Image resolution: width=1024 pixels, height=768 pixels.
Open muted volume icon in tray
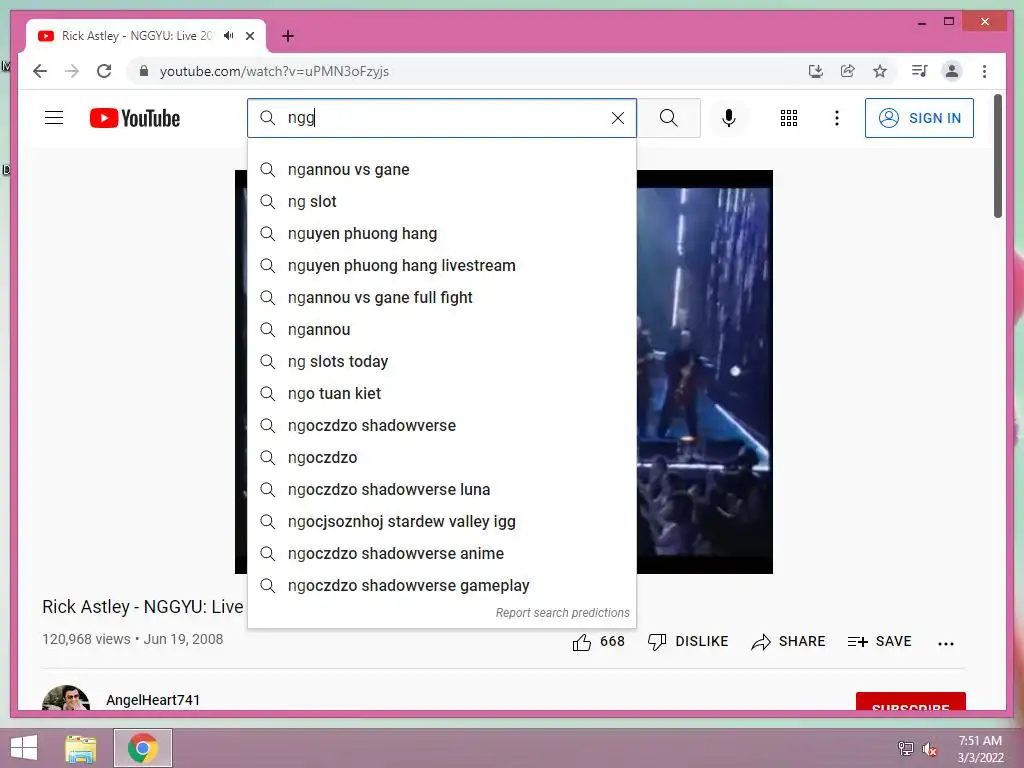[x=929, y=748]
